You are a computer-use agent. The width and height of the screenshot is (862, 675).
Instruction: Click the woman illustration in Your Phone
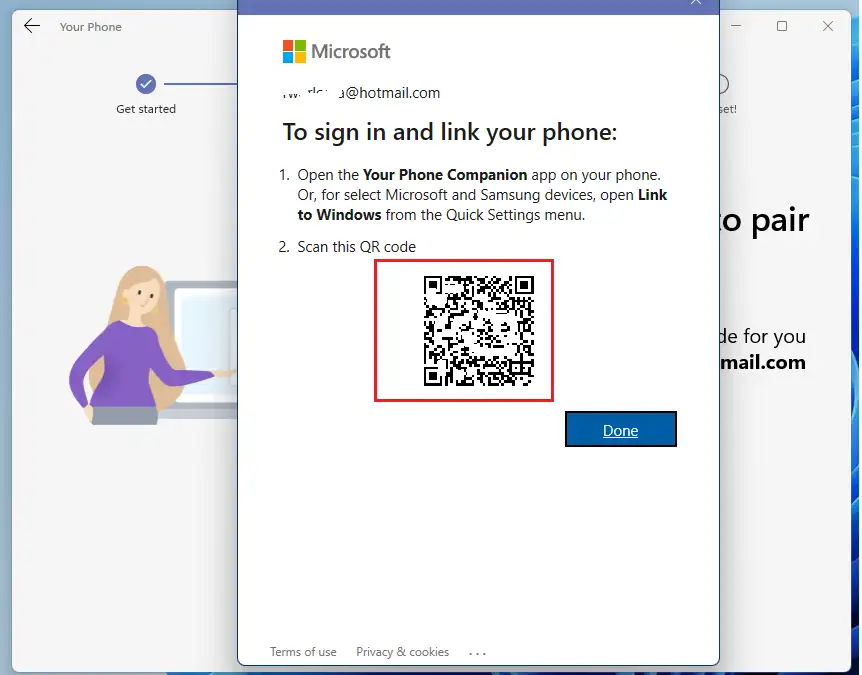tap(142, 345)
